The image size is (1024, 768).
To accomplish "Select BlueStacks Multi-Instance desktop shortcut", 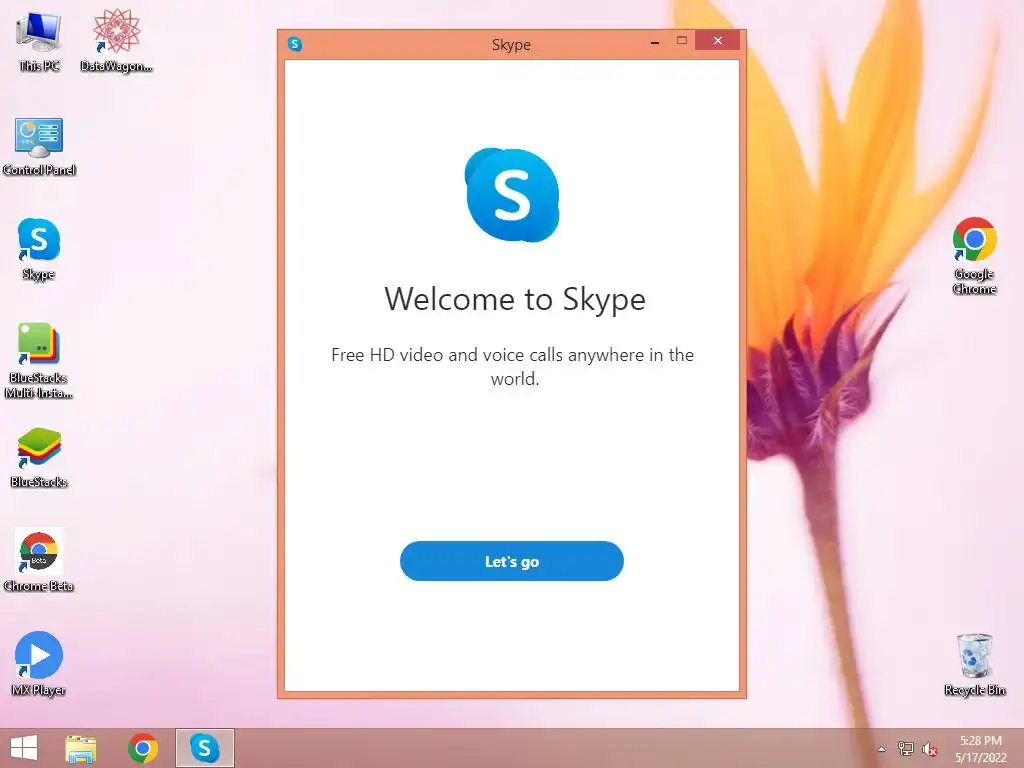I will 39,360.
